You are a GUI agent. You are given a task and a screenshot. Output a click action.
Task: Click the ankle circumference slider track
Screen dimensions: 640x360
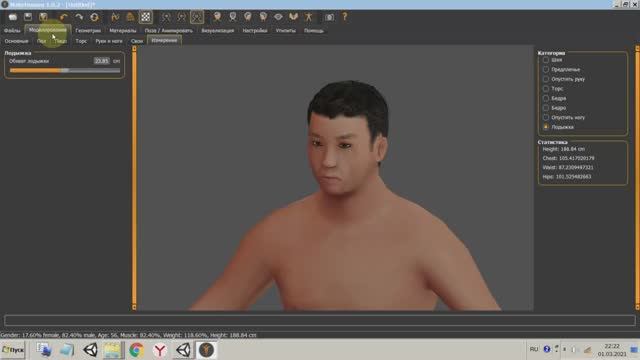65,71
